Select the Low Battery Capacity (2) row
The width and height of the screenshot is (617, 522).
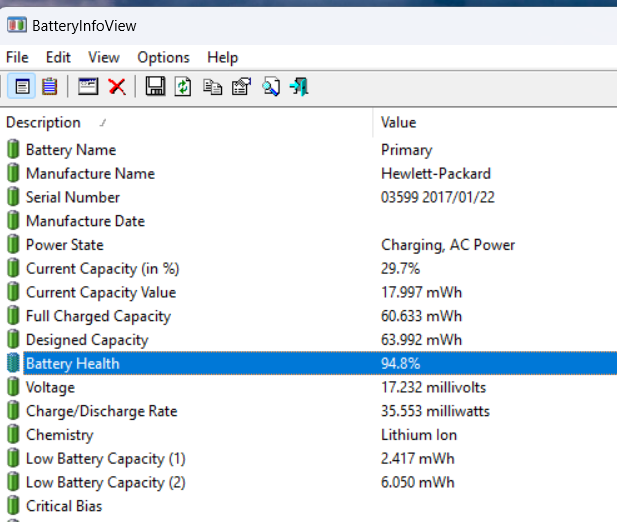click(x=308, y=482)
